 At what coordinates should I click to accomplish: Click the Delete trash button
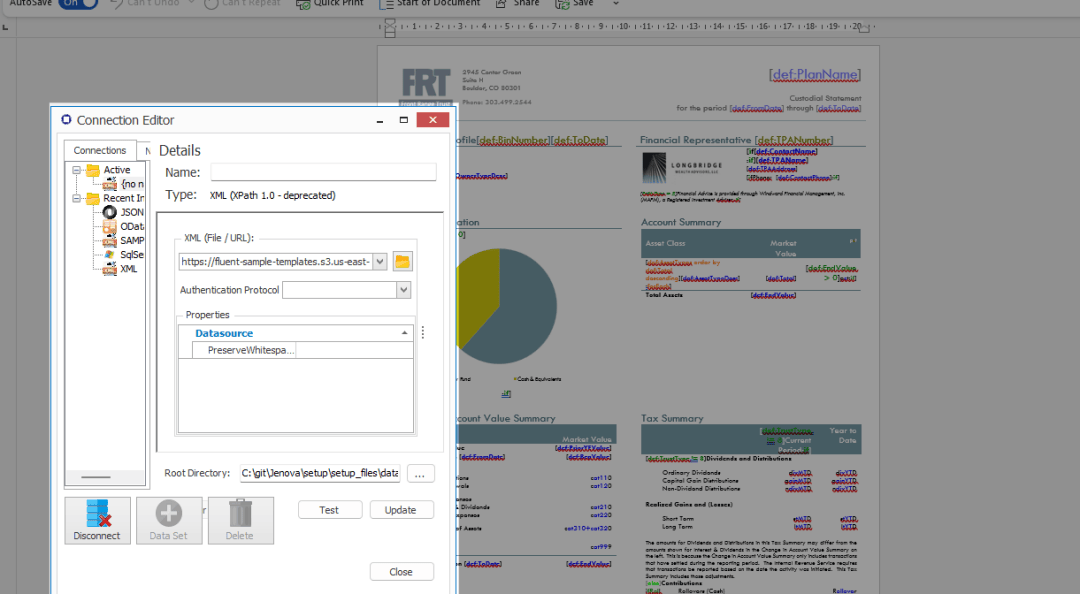(x=240, y=520)
